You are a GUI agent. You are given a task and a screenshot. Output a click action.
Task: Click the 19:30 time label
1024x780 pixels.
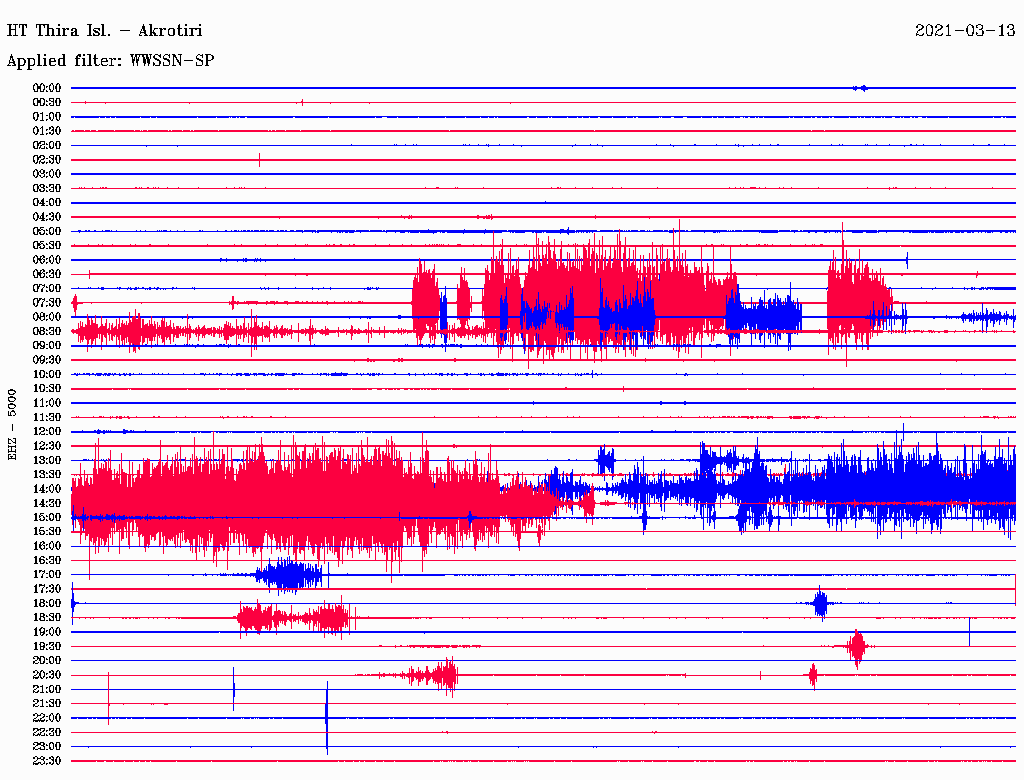pyautogui.click(x=47, y=647)
